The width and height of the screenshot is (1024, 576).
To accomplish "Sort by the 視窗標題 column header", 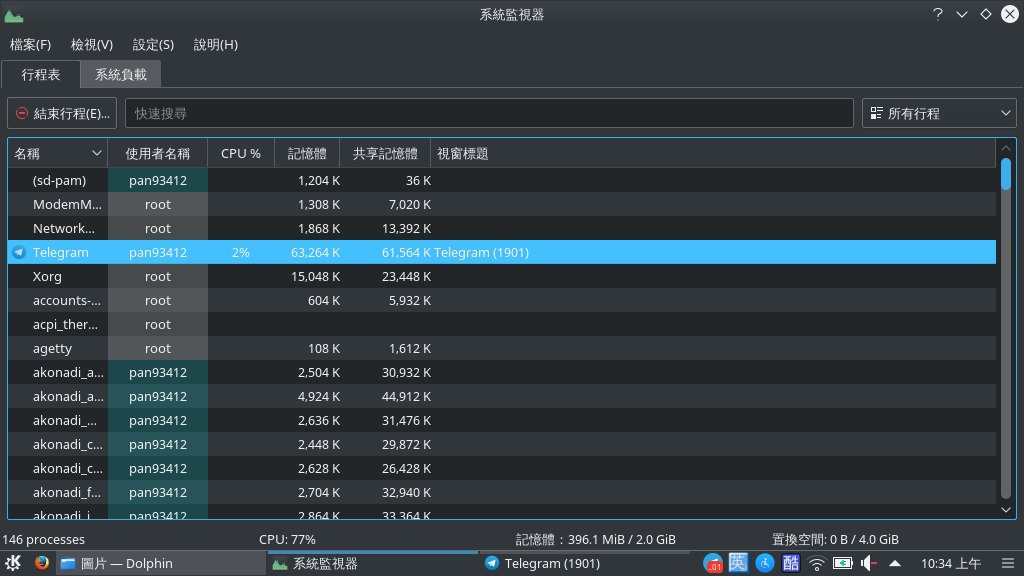I will pyautogui.click(x=713, y=153).
